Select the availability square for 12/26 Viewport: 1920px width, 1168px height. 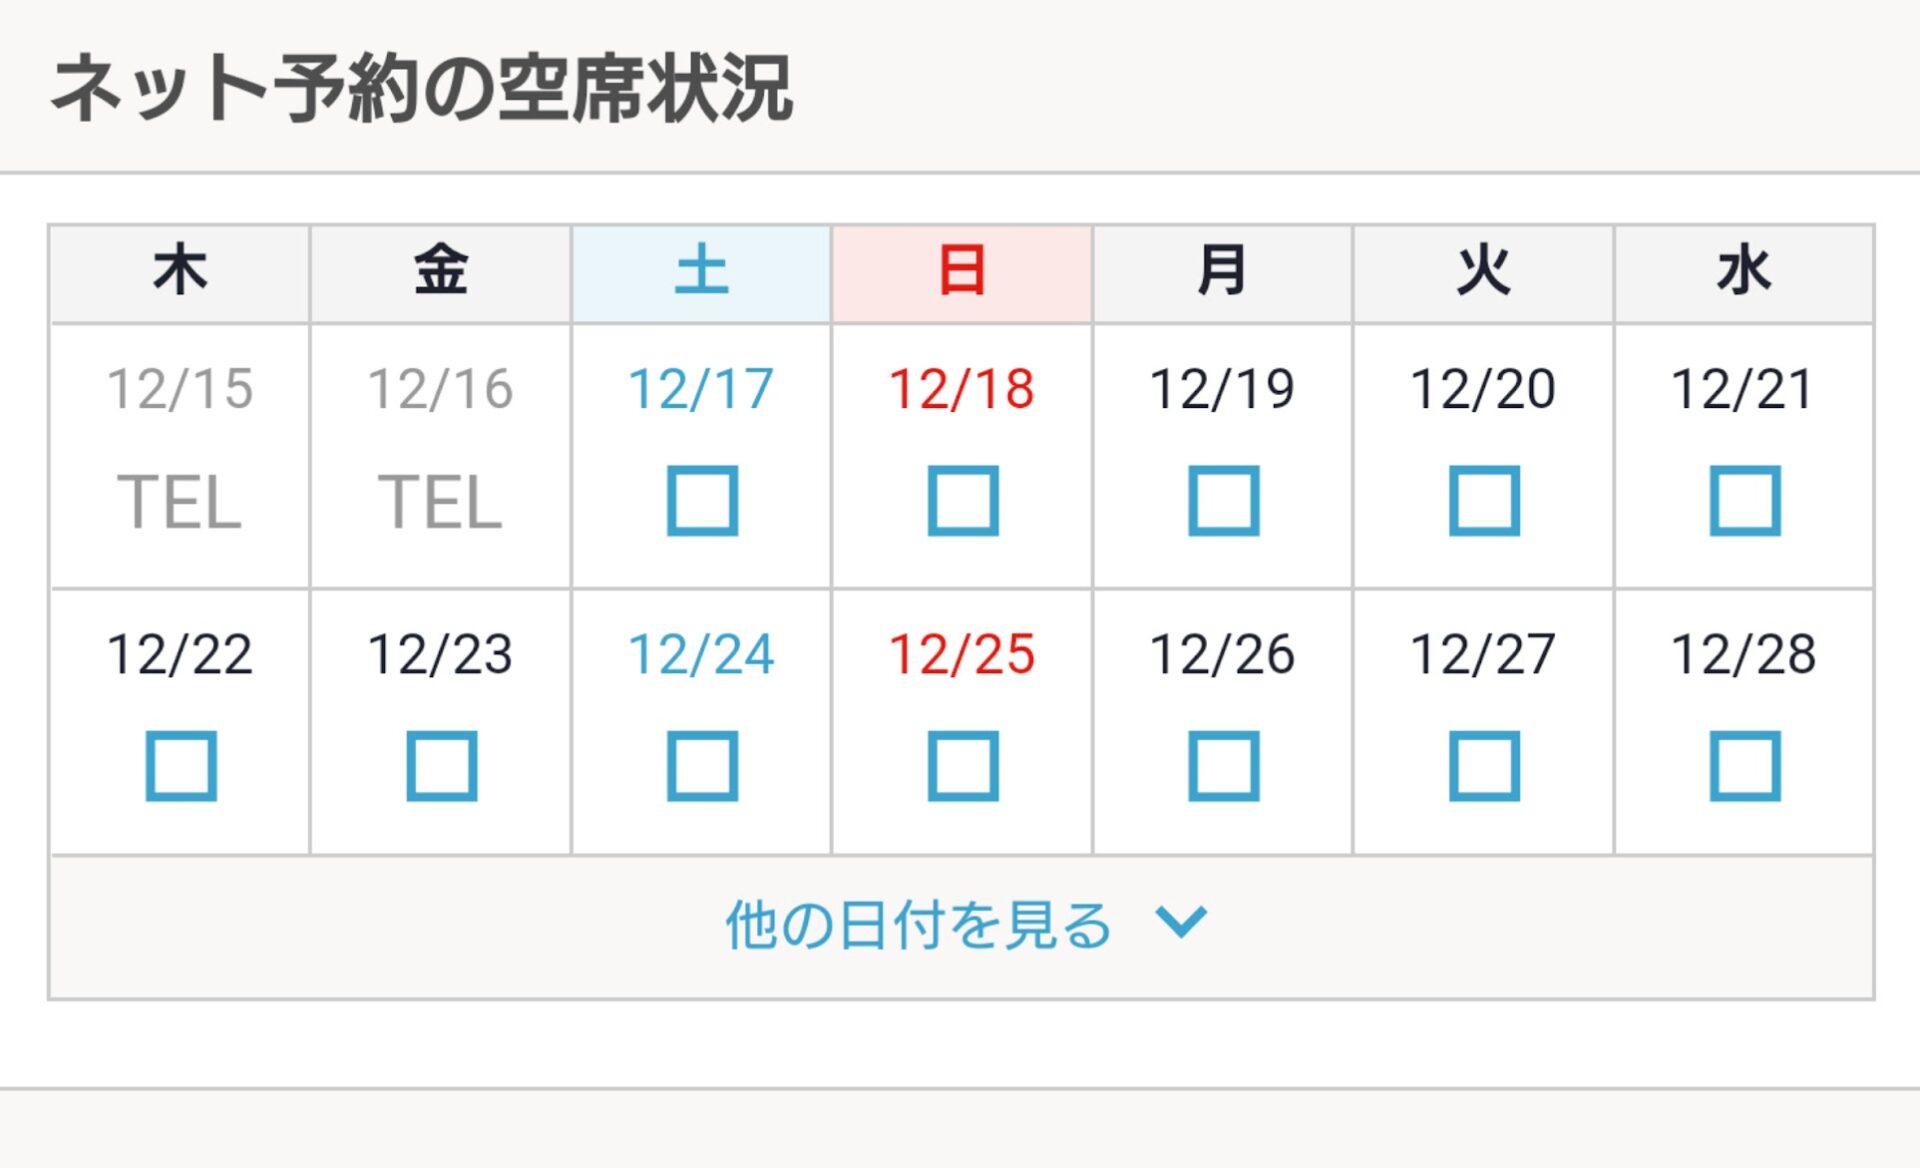1223,766
